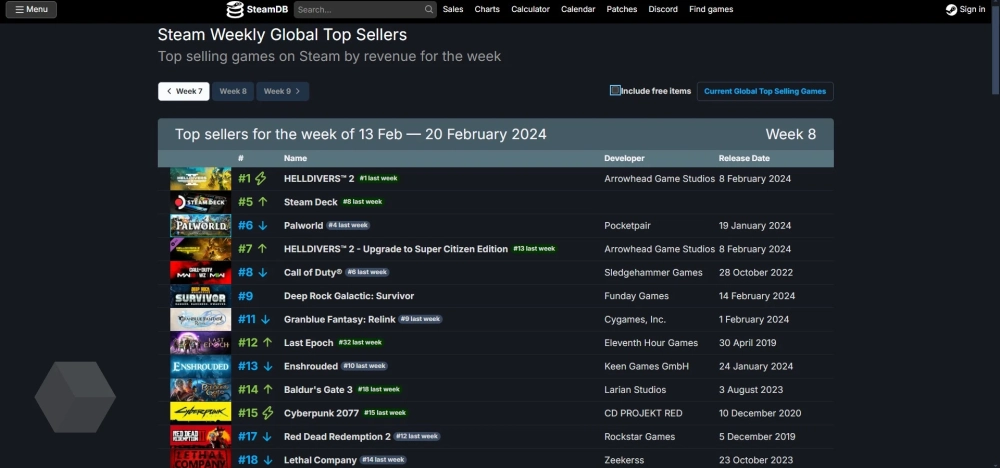Click the SteamDB logo icon
Image resolution: width=1000 pixels, height=468 pixels.
pyautogui.click(x=235, y=10)
